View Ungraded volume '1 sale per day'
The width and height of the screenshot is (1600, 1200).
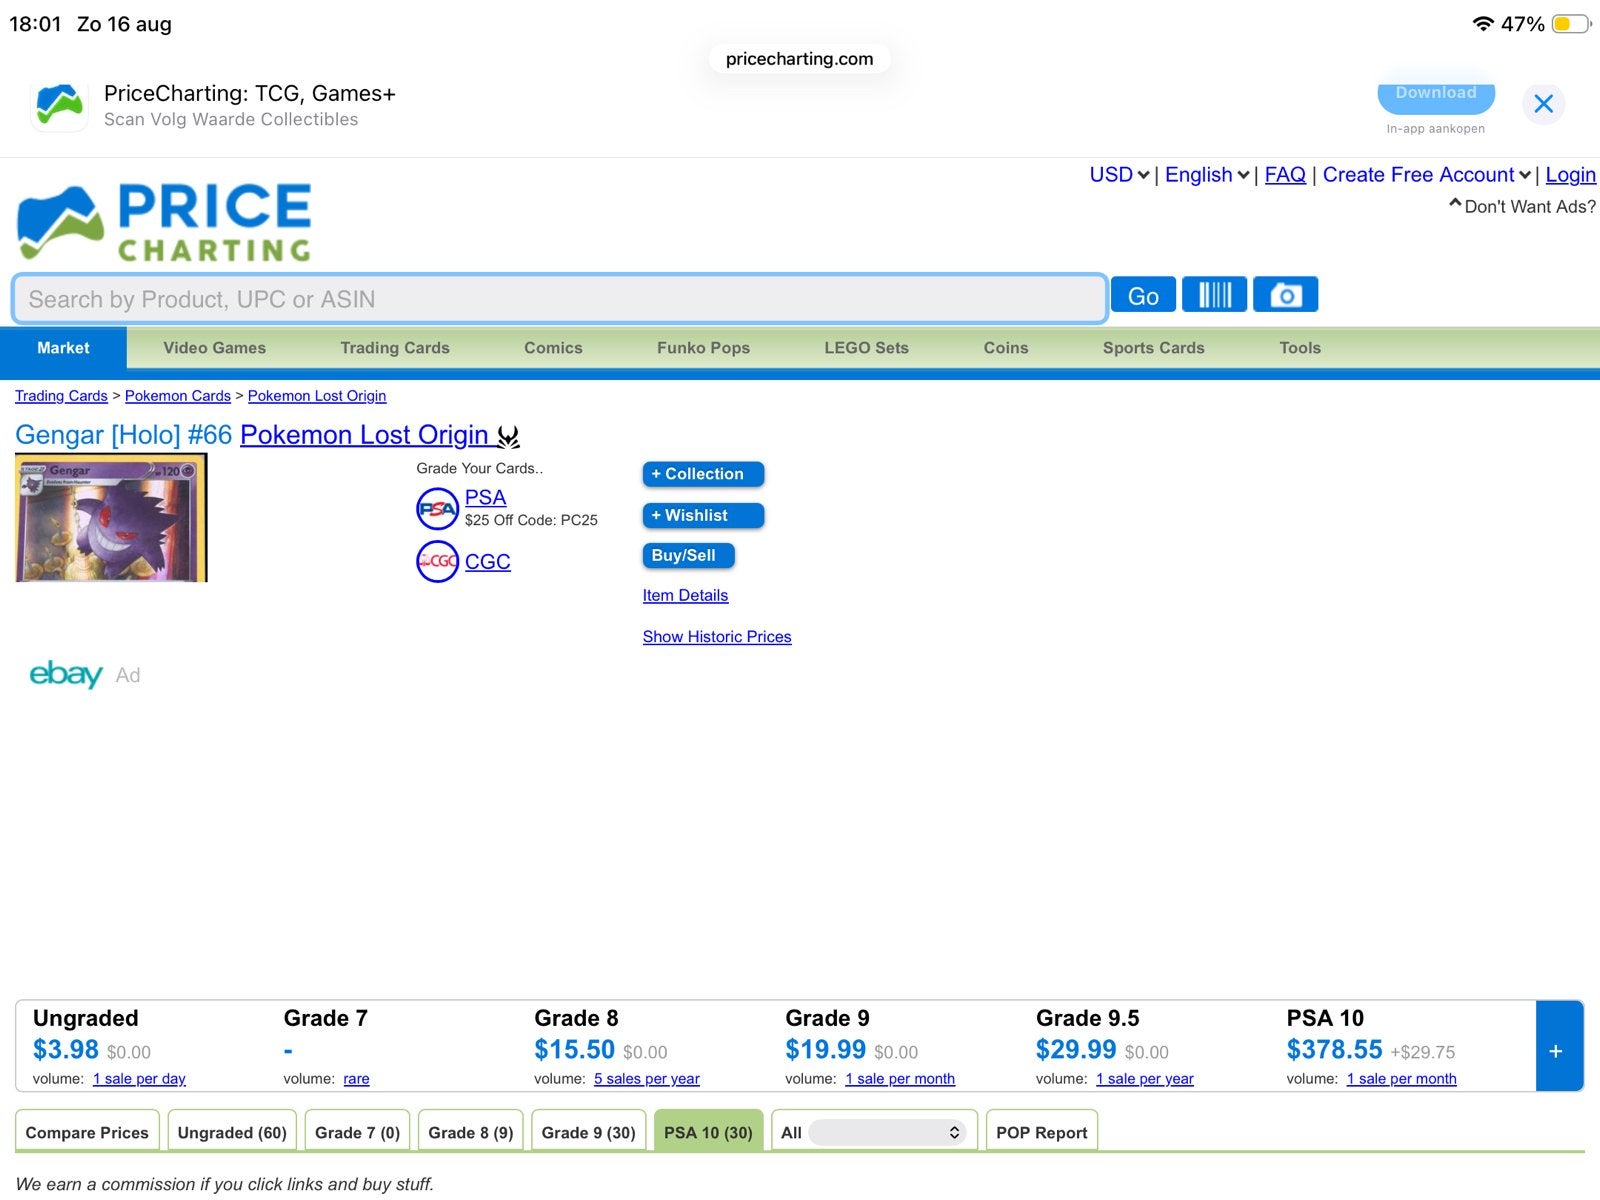pos(139,1079)
